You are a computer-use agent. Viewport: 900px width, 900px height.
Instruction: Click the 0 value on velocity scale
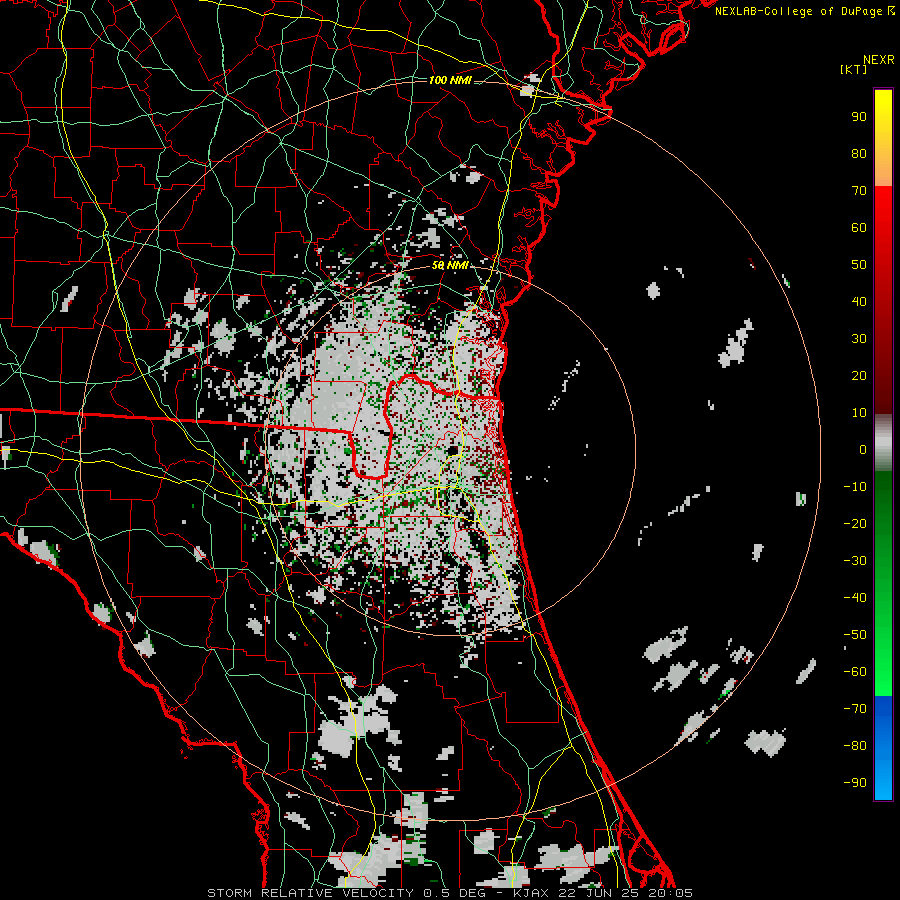click(863, 450)
